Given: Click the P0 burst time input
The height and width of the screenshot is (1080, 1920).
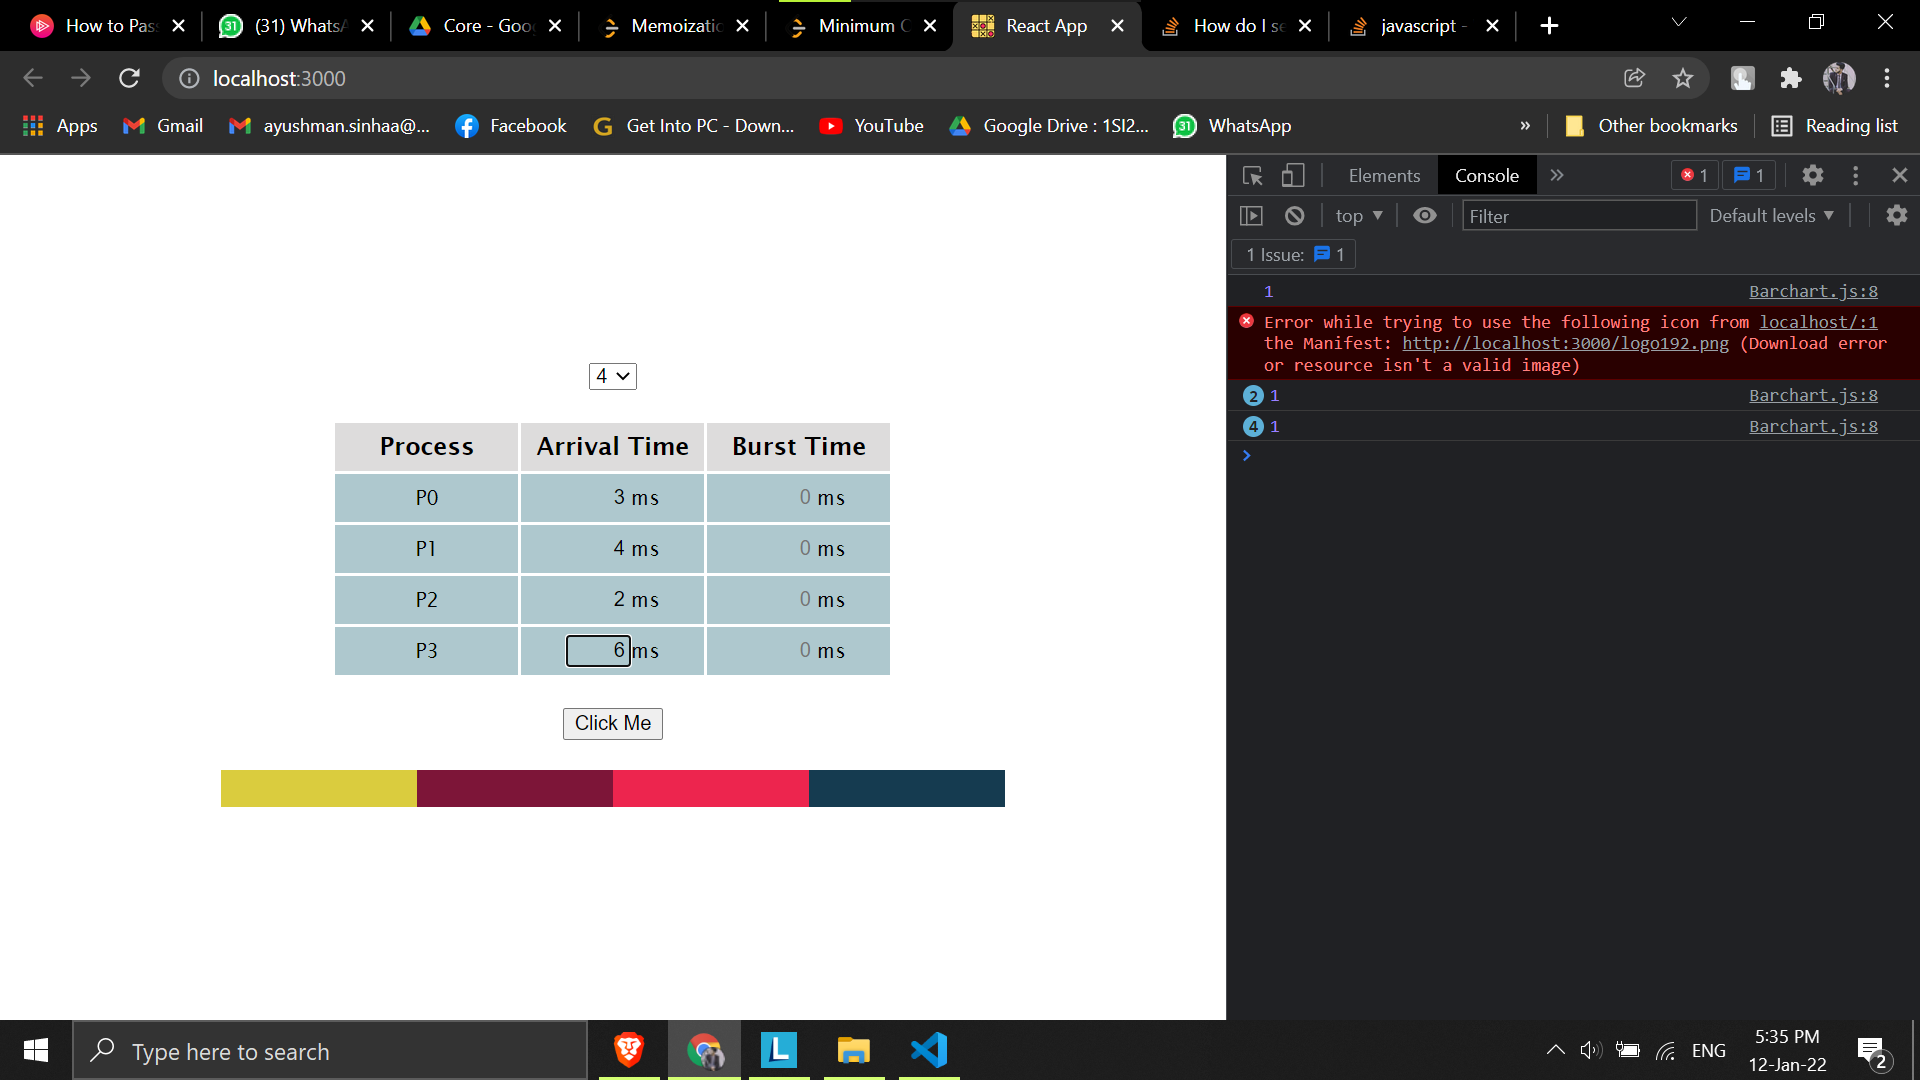Looking at the screenshot, I should (783, 497).
